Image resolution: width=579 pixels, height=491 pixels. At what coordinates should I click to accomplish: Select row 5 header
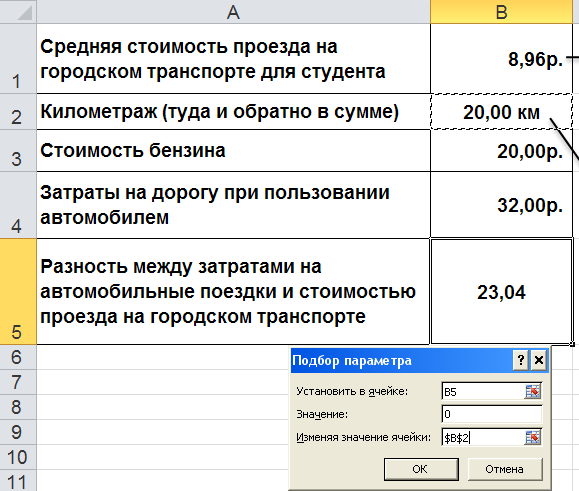18,292
